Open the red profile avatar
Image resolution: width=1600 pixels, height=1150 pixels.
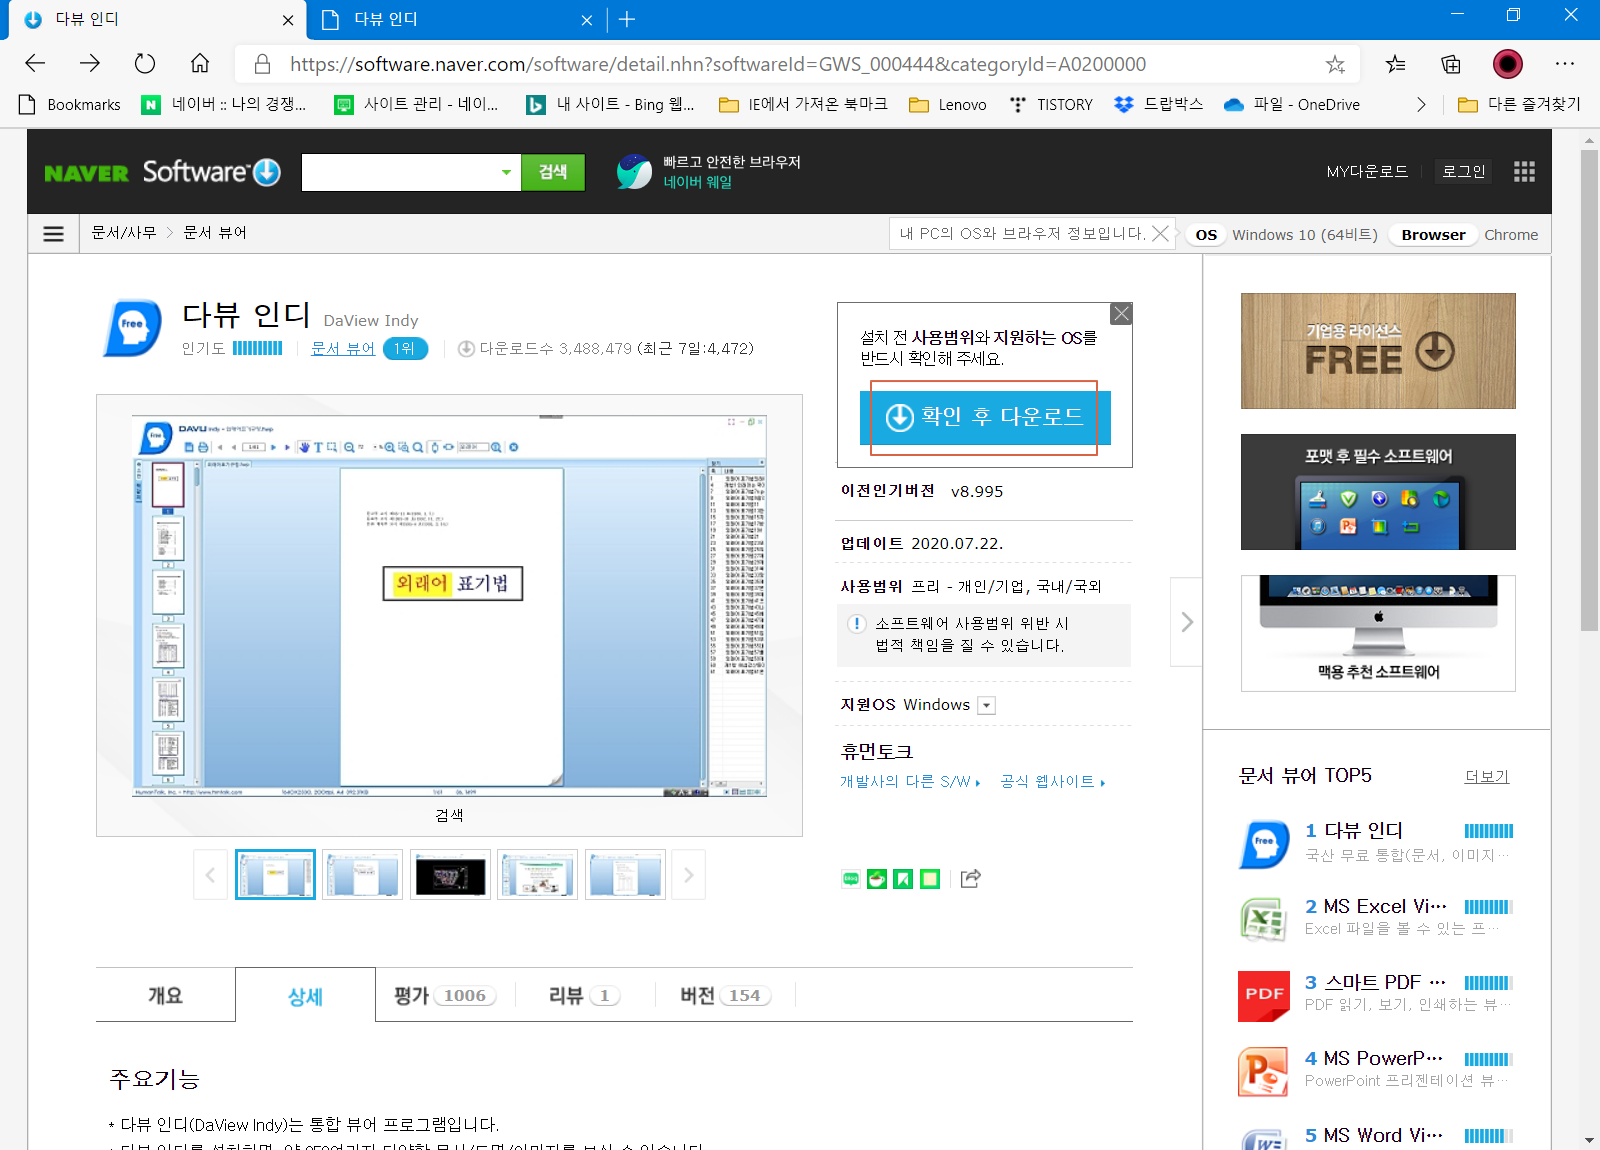(x=1508, y=64)
